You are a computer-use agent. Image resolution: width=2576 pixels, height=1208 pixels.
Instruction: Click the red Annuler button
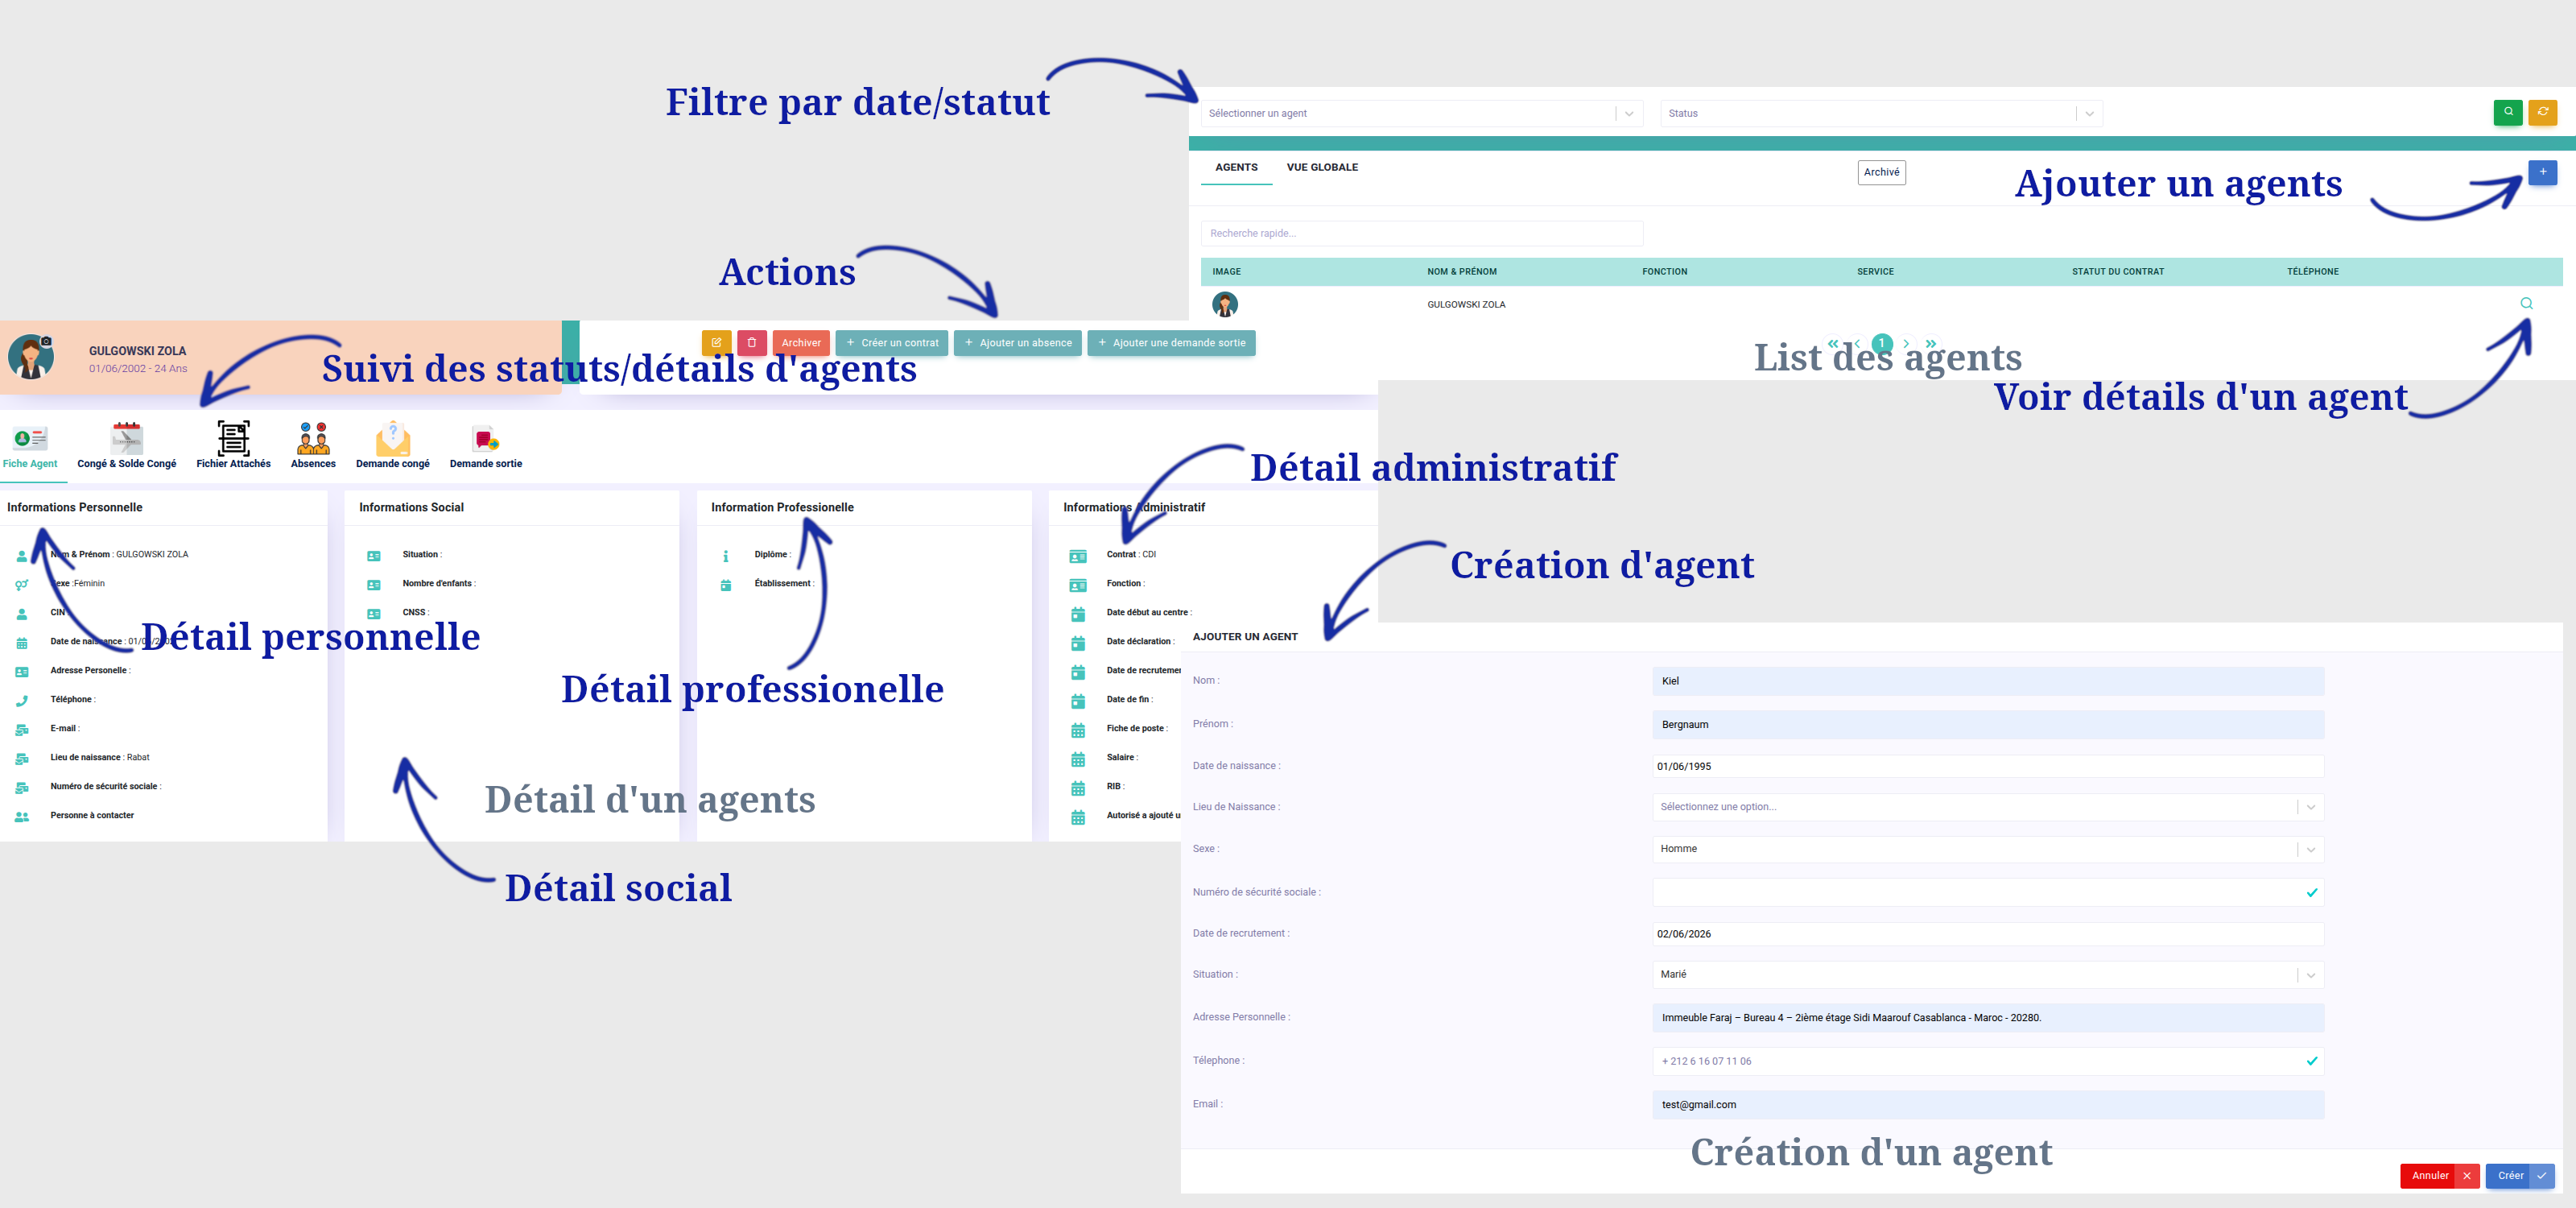(x=2439, y=1175)
